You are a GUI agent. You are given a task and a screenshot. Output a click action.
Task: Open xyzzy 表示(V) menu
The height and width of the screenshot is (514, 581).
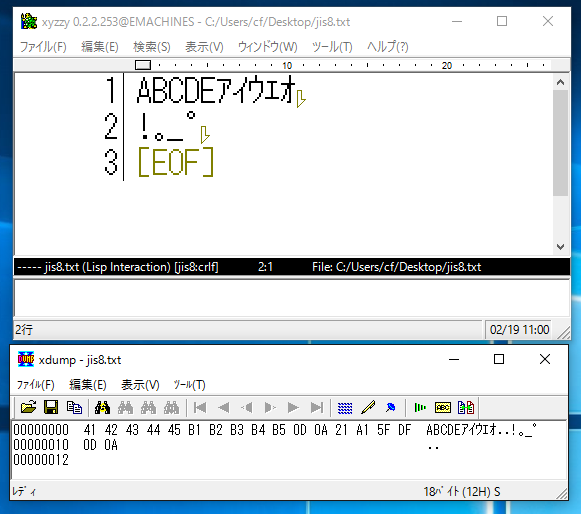[204, 47]
